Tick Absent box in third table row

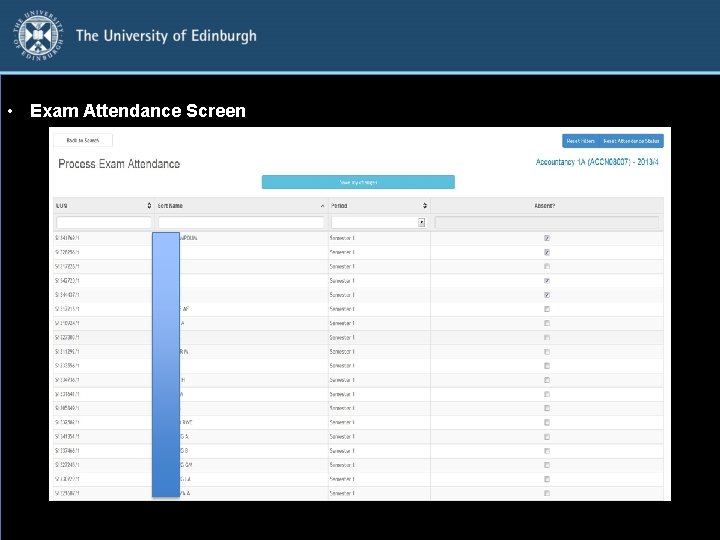click(547, 266)
